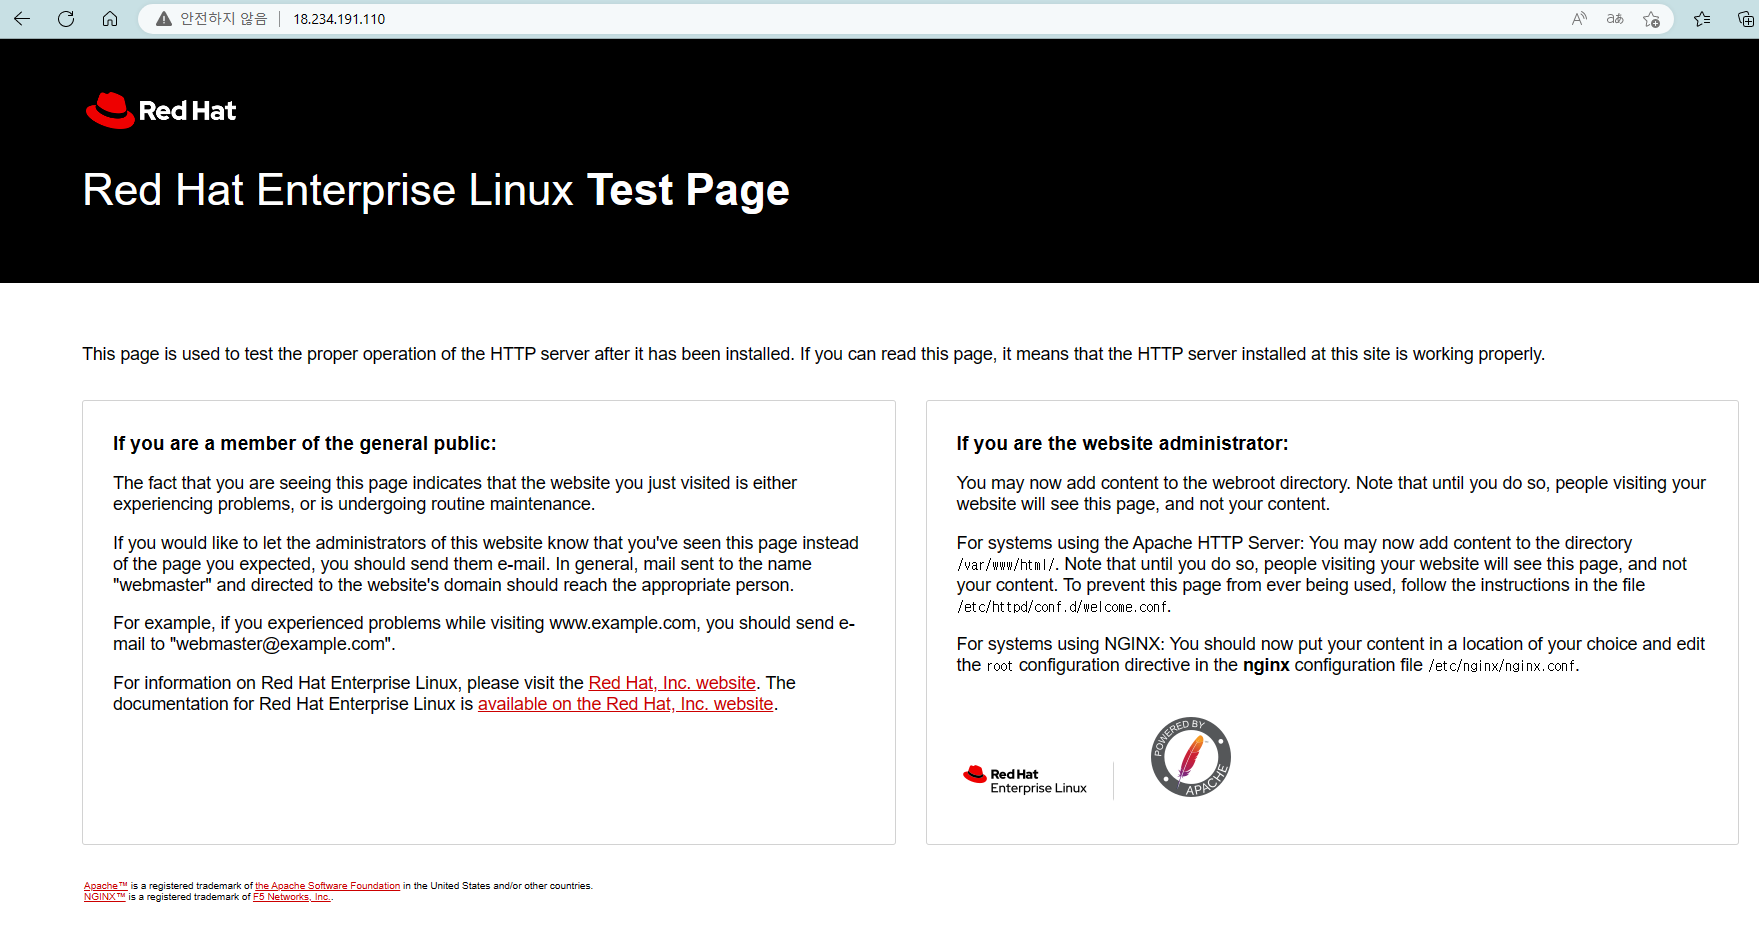Viewport: 1759px width, 939px height.
Task: Open the favorites list icon
Action: pyautogui.click(x=1702, y=19)
